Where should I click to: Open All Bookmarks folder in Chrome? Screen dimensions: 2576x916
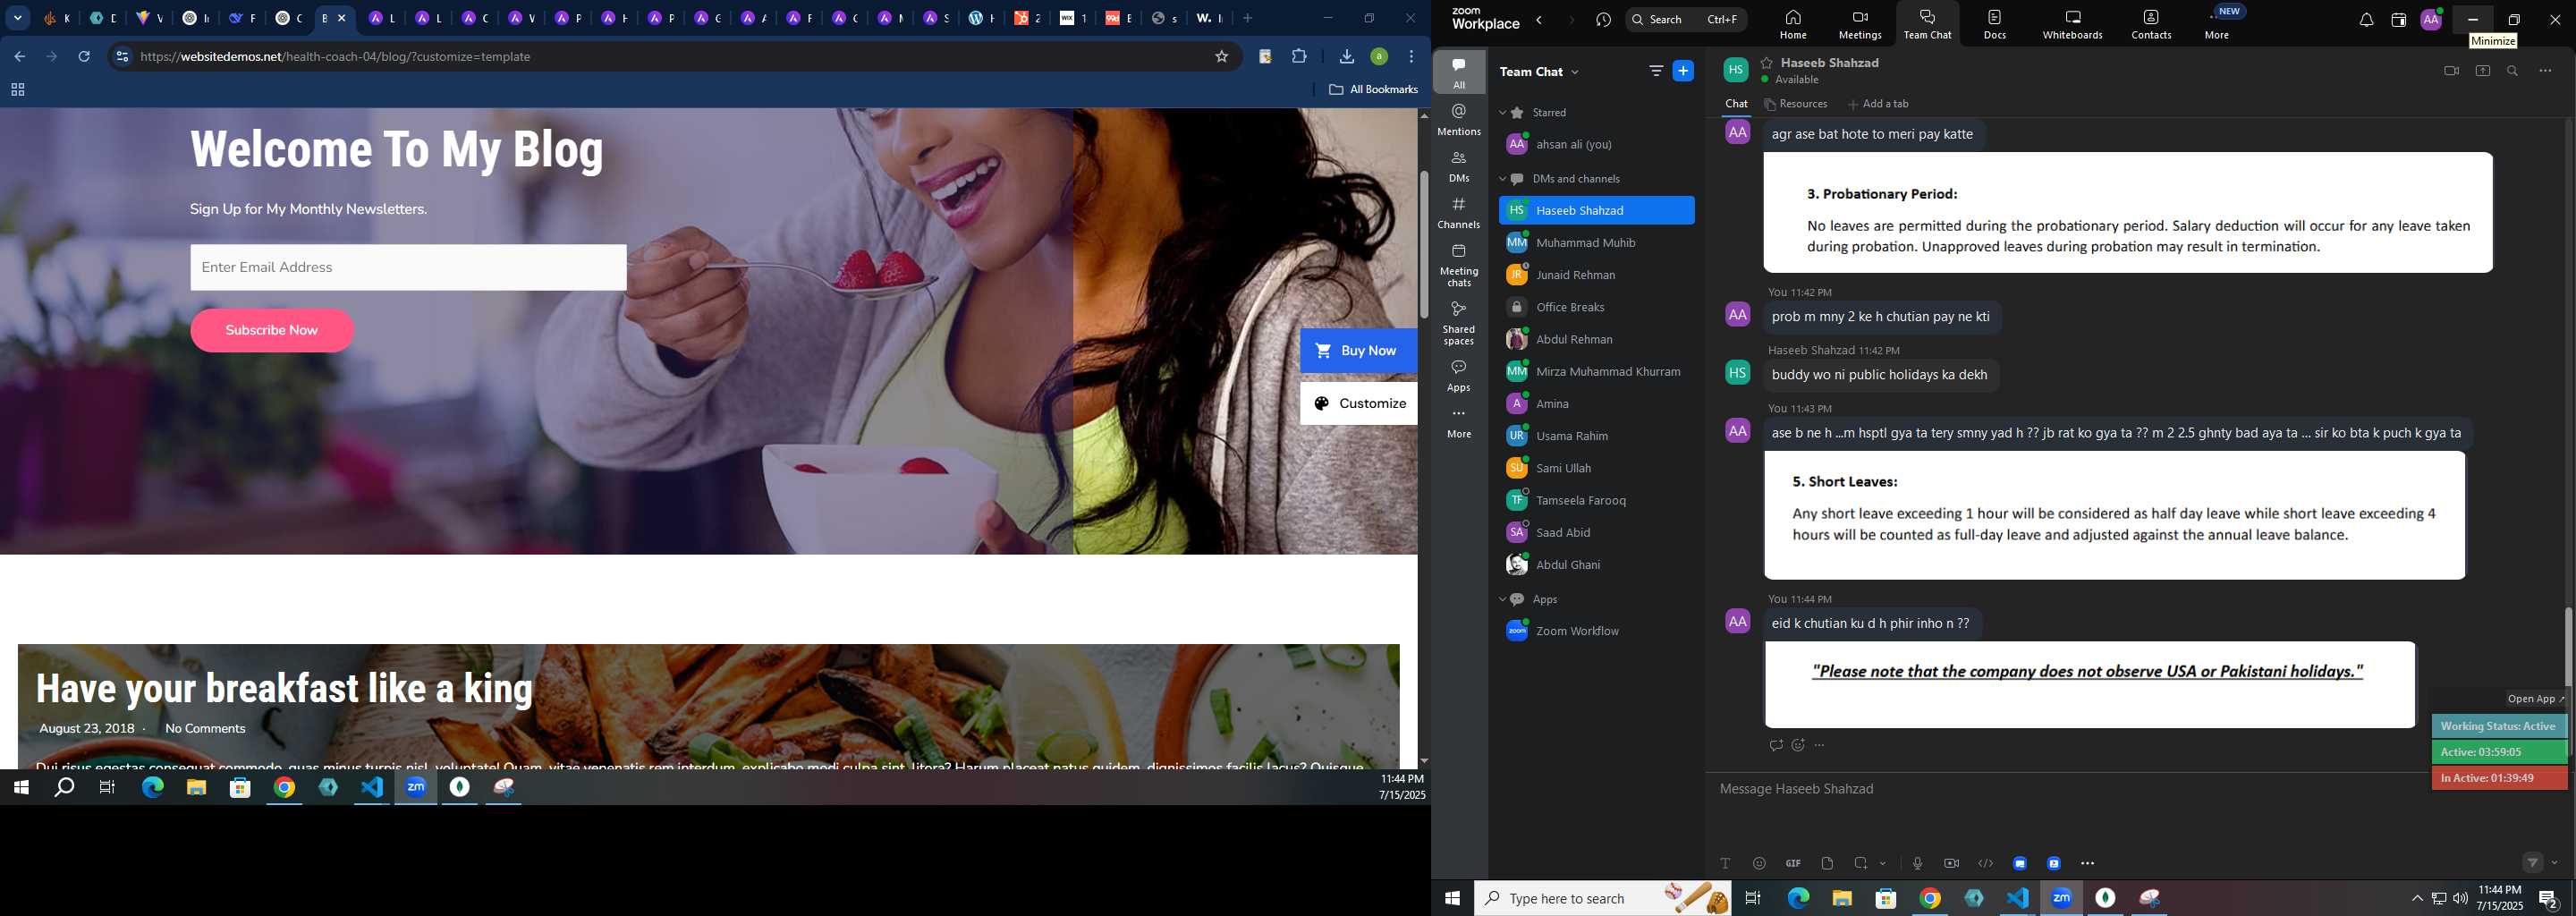click(x=1373, y=90)
